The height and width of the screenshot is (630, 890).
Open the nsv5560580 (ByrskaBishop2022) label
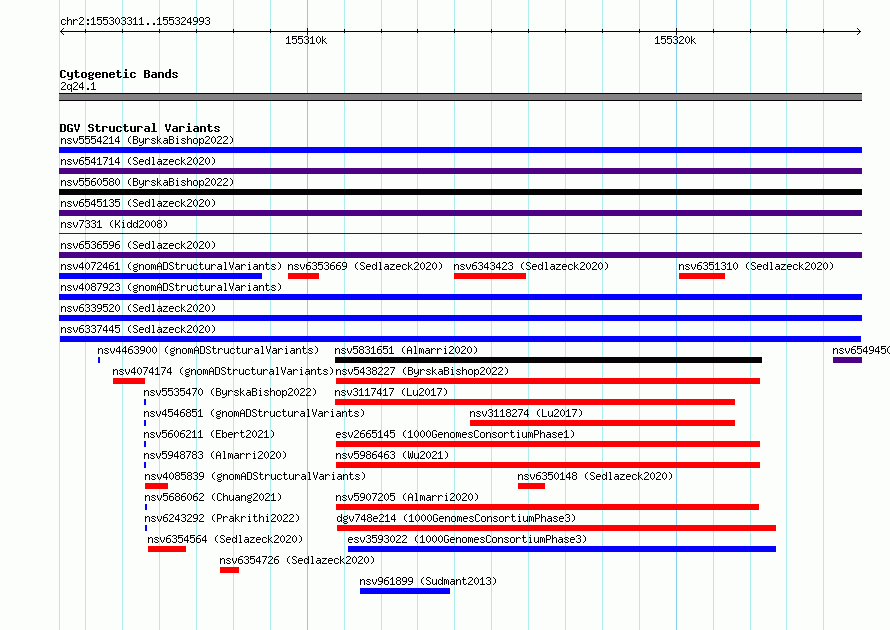[x=147, y=182]
